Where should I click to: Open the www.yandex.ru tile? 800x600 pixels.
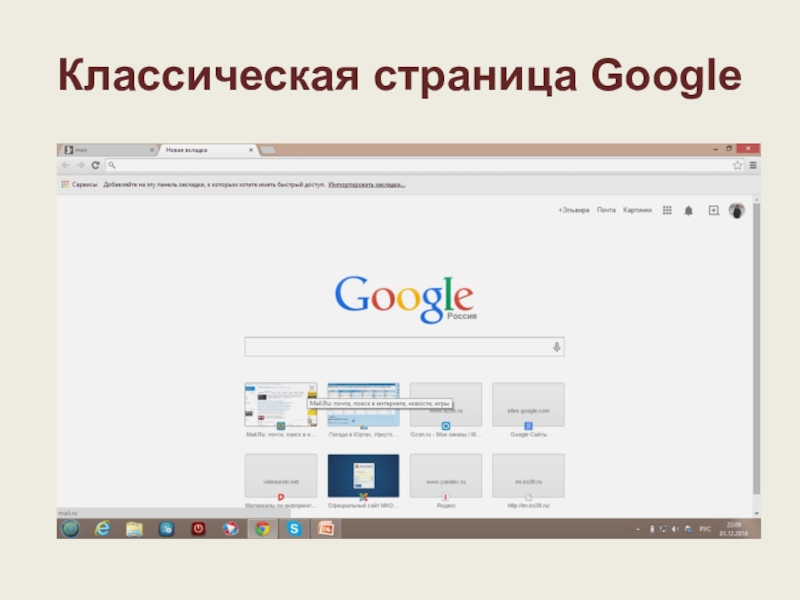446,476
